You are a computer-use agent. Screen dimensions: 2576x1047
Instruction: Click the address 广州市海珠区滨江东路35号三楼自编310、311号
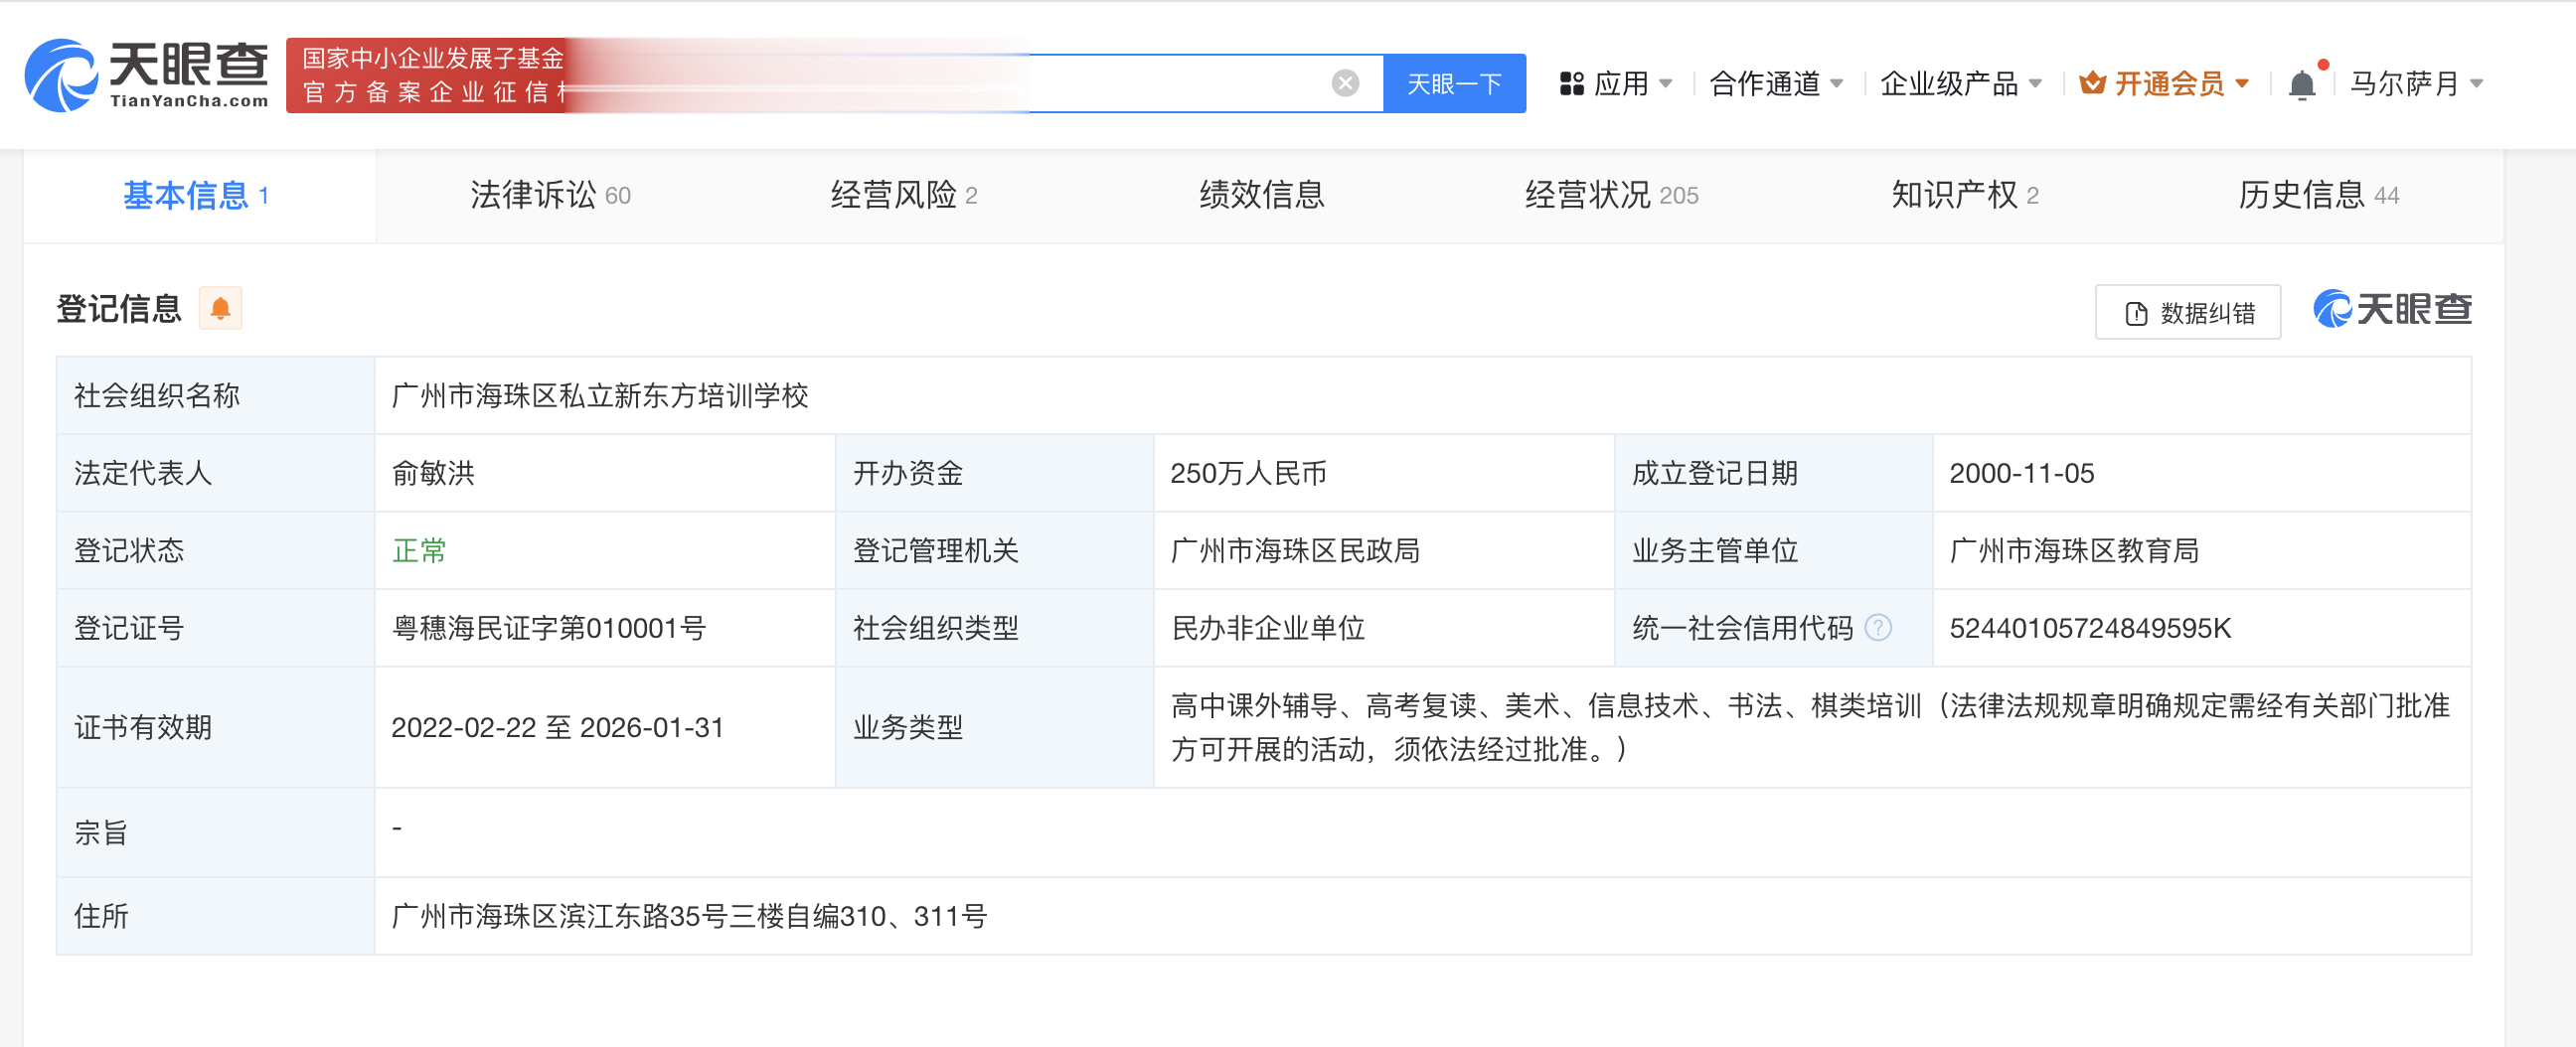coord(689,916)
